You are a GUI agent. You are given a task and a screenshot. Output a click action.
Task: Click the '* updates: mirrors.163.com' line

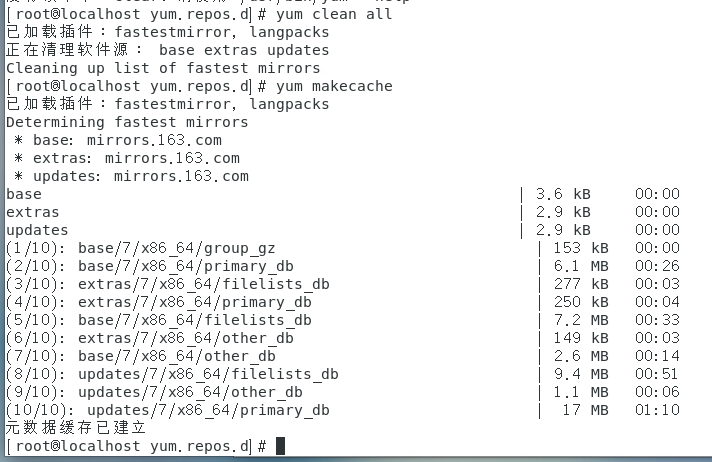click(x=131, y=176)
